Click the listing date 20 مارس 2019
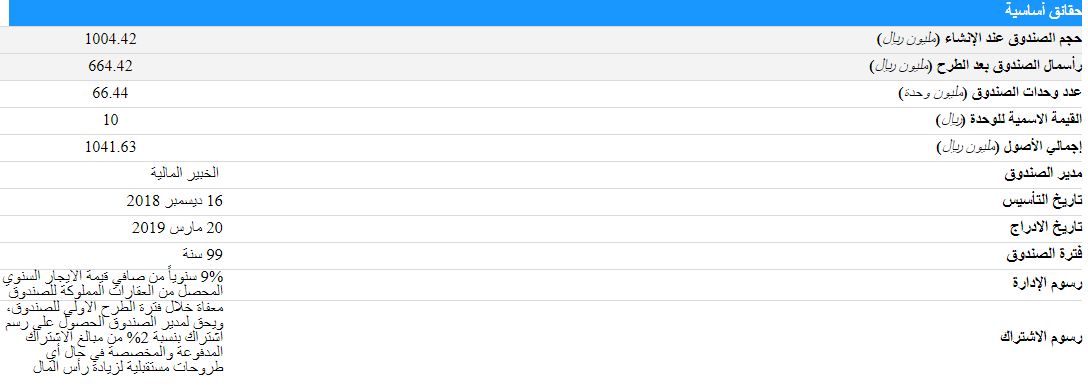1088x386 pixels. [178, 228]
